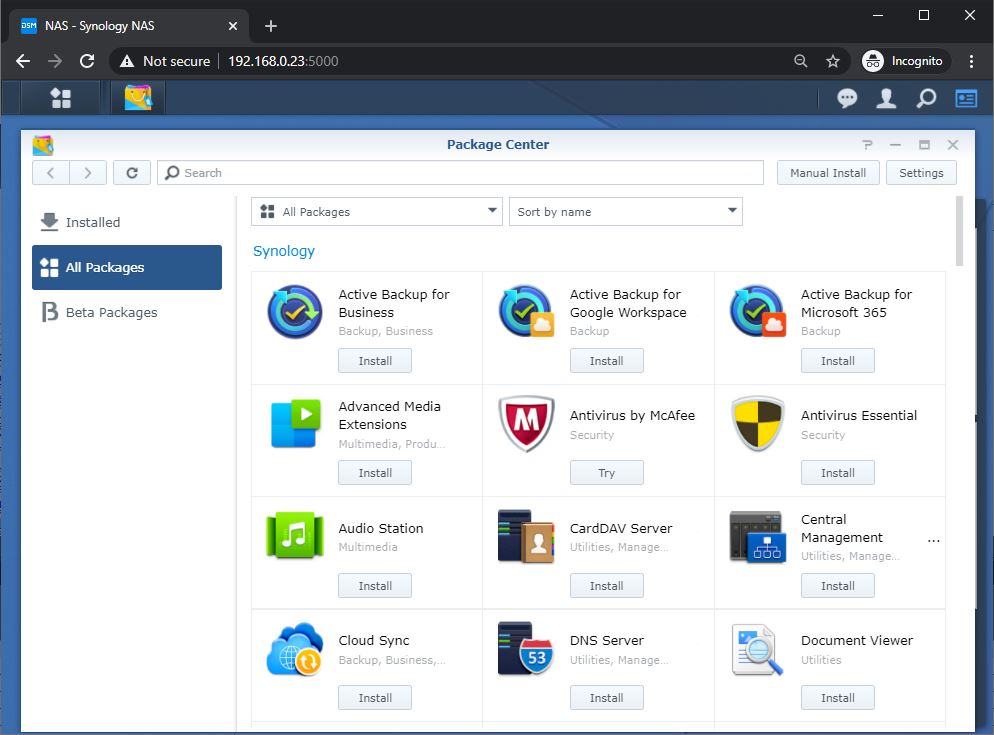This screenshot has height=735, width=994.
Task: Click the Not secure warning indicator
Action: [165, 61]
